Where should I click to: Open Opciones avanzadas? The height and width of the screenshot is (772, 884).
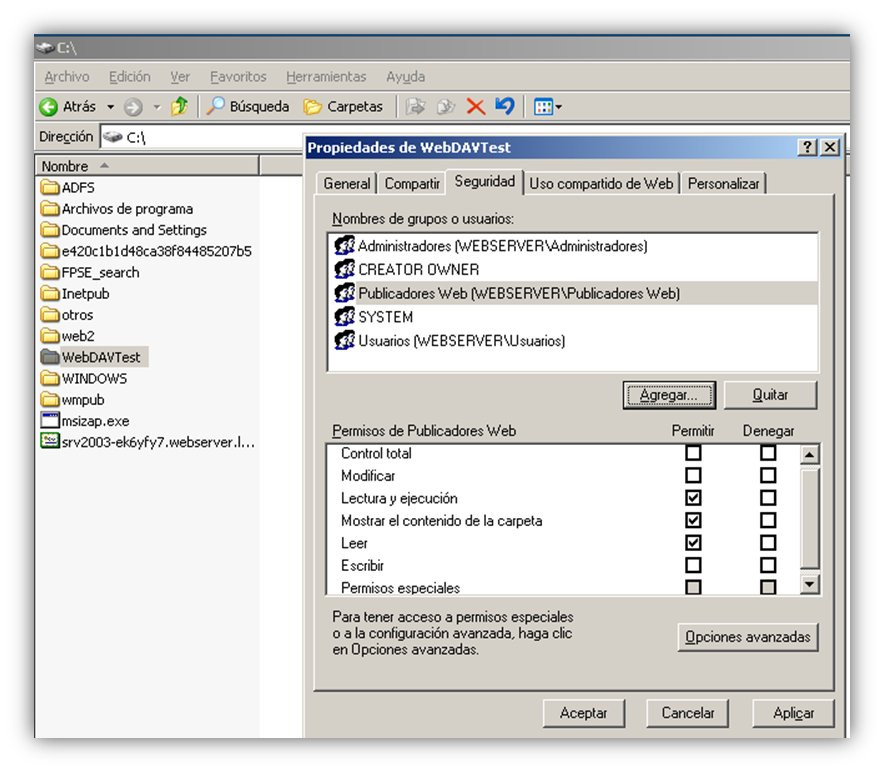click(748, 637)
